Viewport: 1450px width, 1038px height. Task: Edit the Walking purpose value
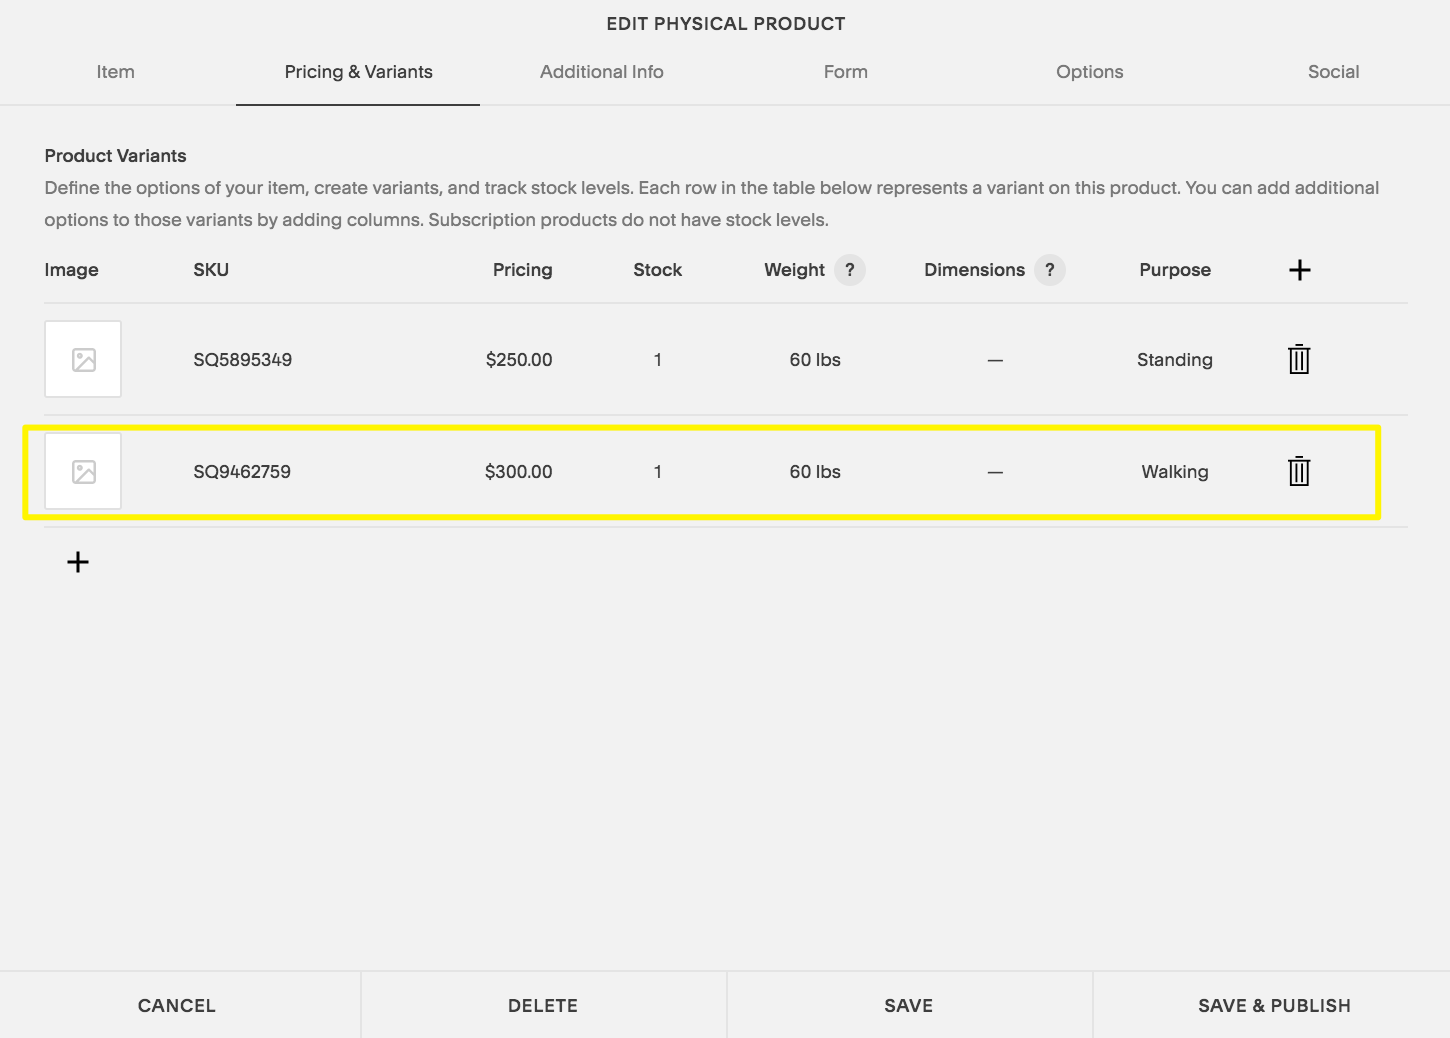tap(1175, 472)
